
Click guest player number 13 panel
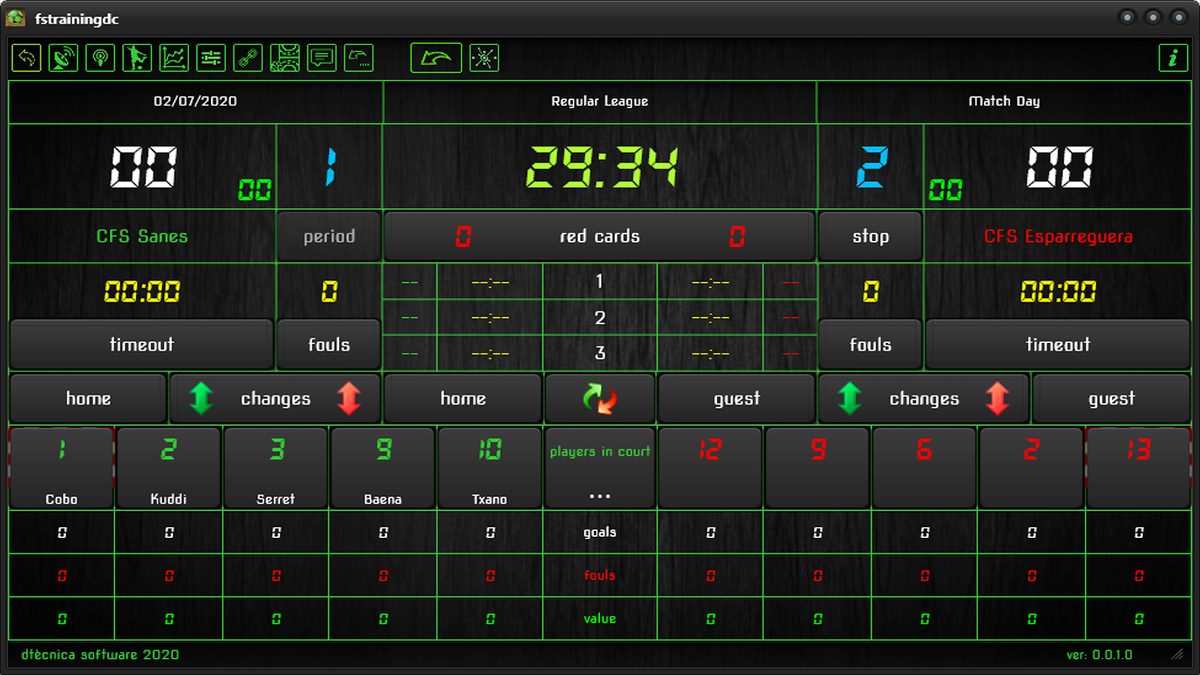[x=1137, y=467]
